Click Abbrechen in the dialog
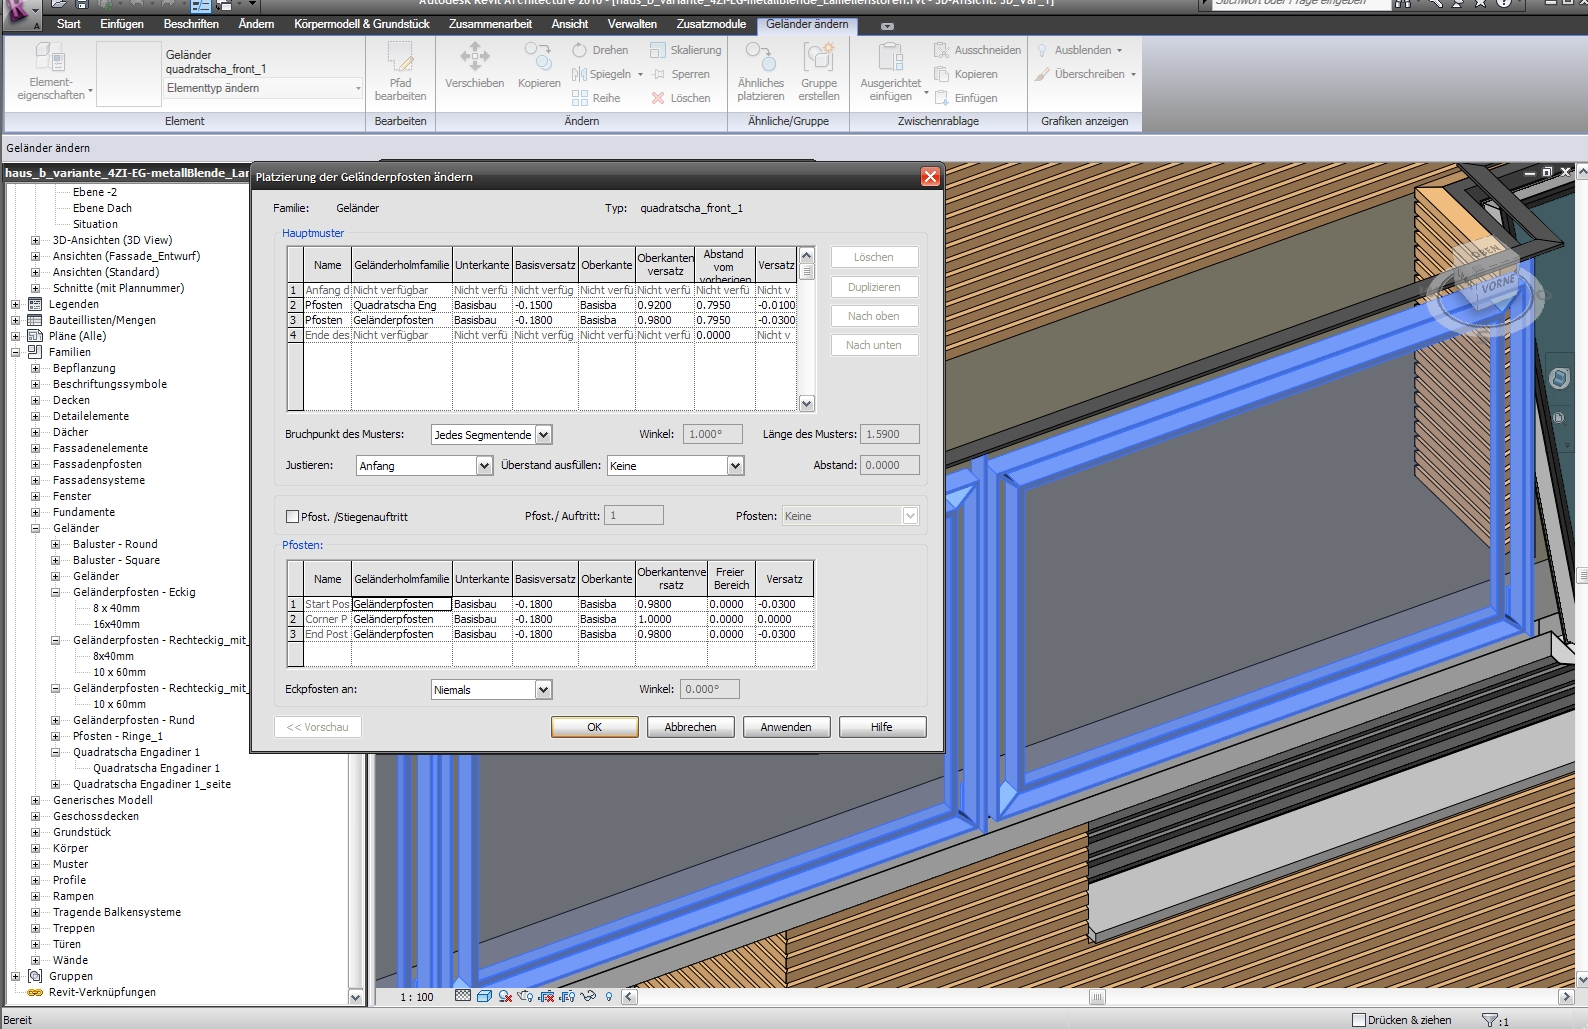This screenshot has height=1029, width=1588. click(x=691, y=727)
